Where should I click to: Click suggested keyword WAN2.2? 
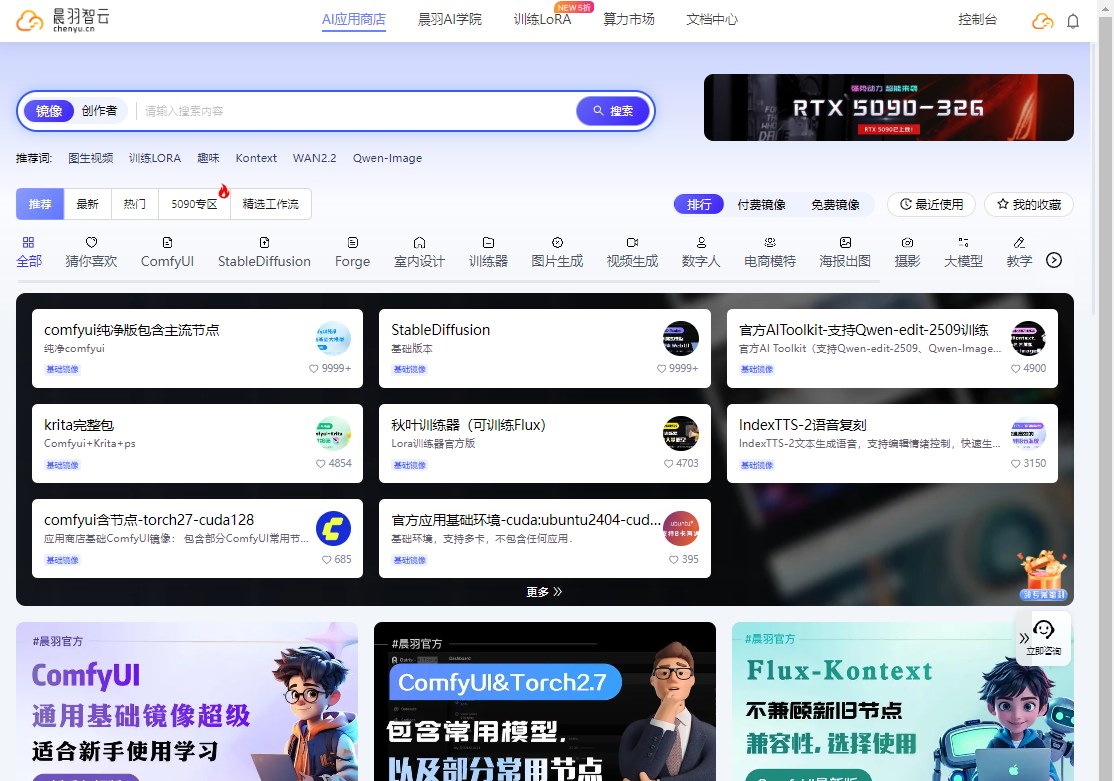pos(315,158)
